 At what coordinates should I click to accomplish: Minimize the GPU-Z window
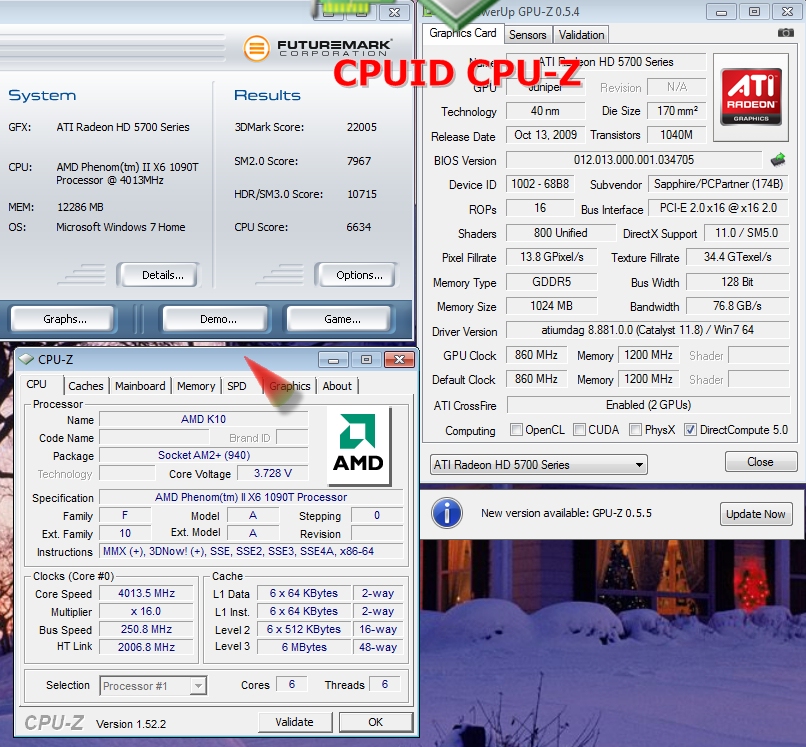721,12
